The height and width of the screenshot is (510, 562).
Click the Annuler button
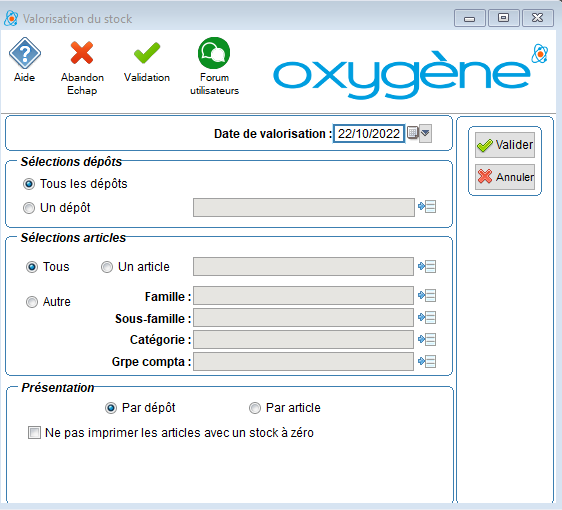coord(505,177)
